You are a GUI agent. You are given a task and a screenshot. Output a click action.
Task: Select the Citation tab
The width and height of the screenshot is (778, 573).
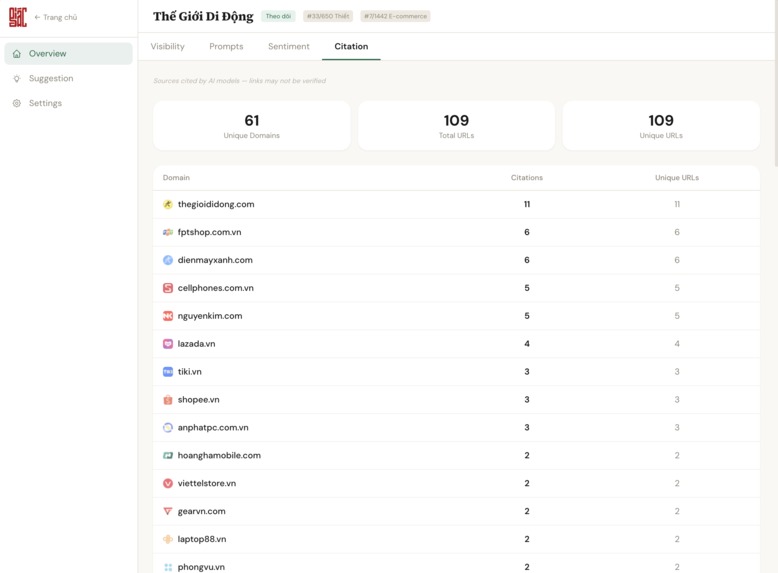pos(351,46)
